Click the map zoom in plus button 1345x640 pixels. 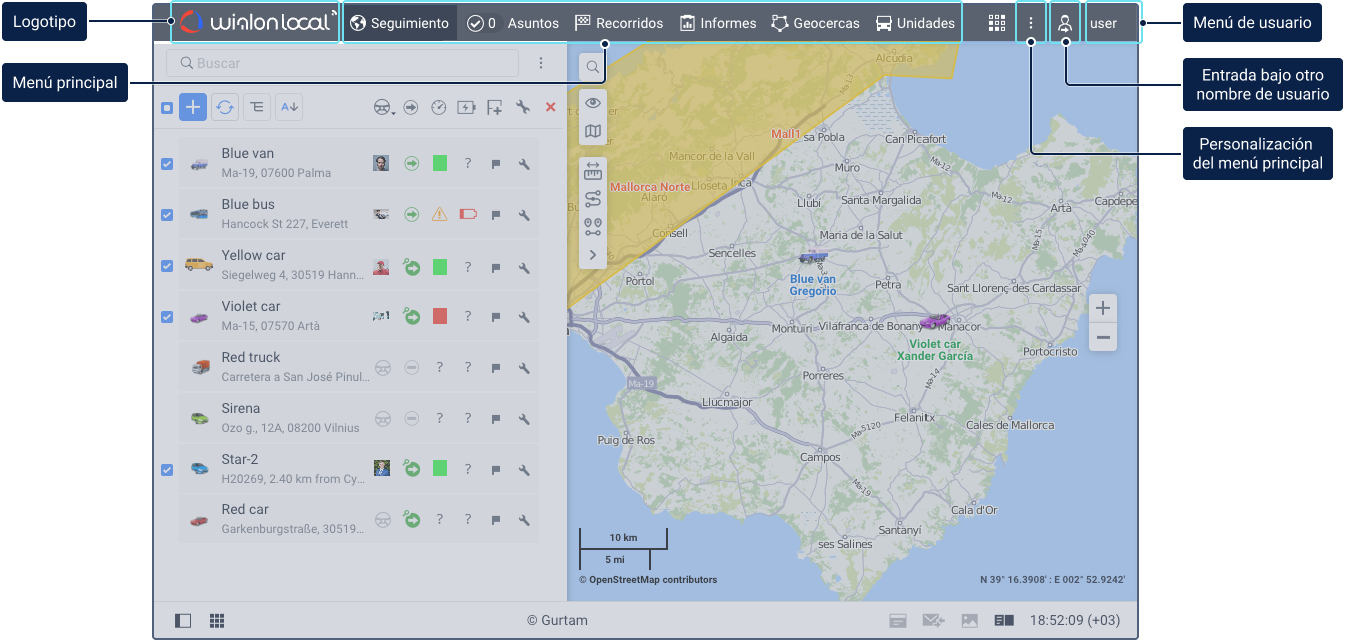pyautogui.click(x=1103, y=308)
